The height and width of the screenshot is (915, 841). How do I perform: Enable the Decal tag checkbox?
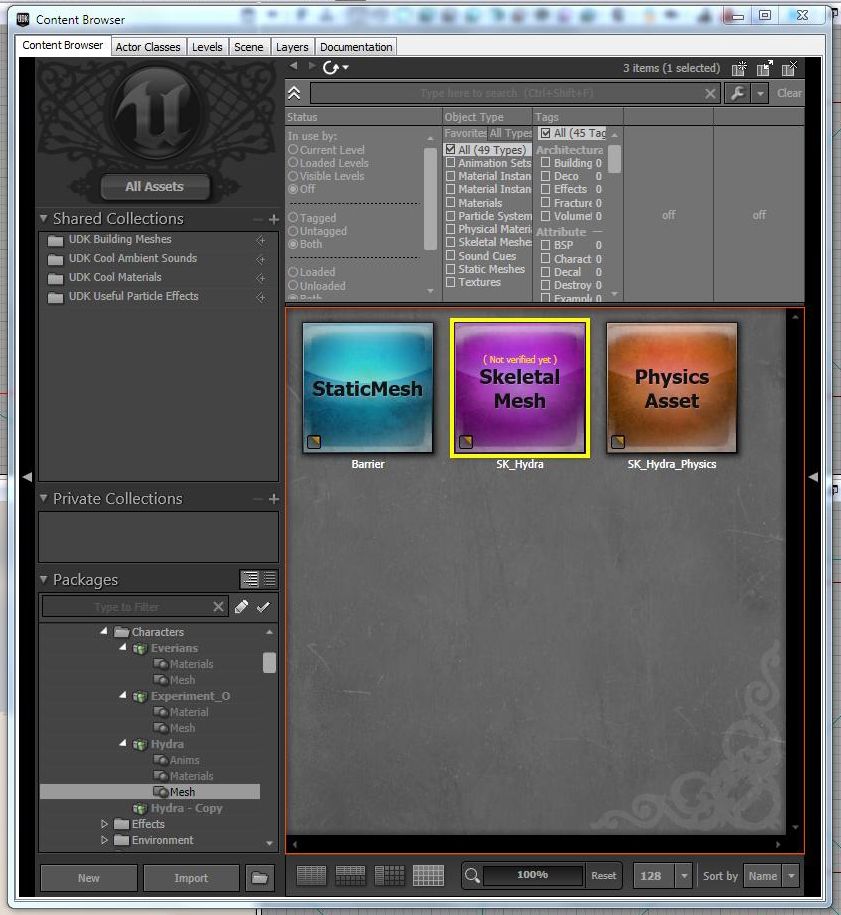pyautogui.click(x=546, y=272)
